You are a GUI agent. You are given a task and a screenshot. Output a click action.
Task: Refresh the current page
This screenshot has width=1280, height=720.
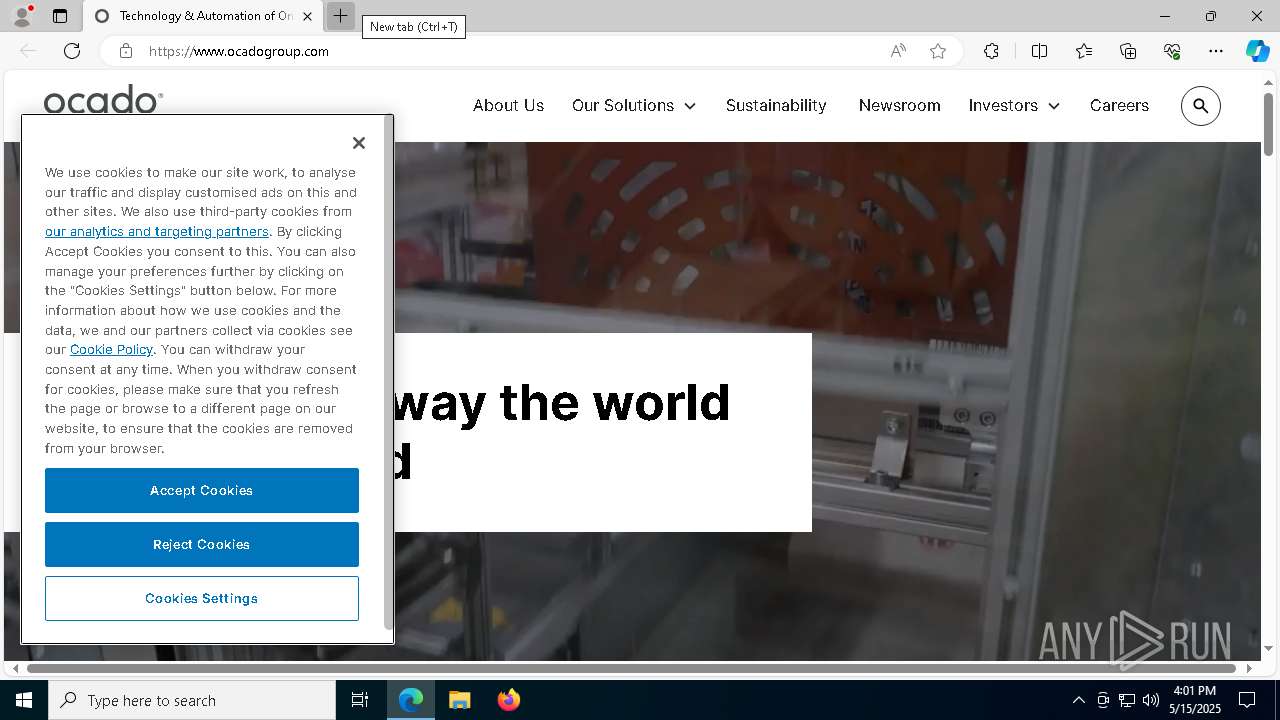click(72, 51)
